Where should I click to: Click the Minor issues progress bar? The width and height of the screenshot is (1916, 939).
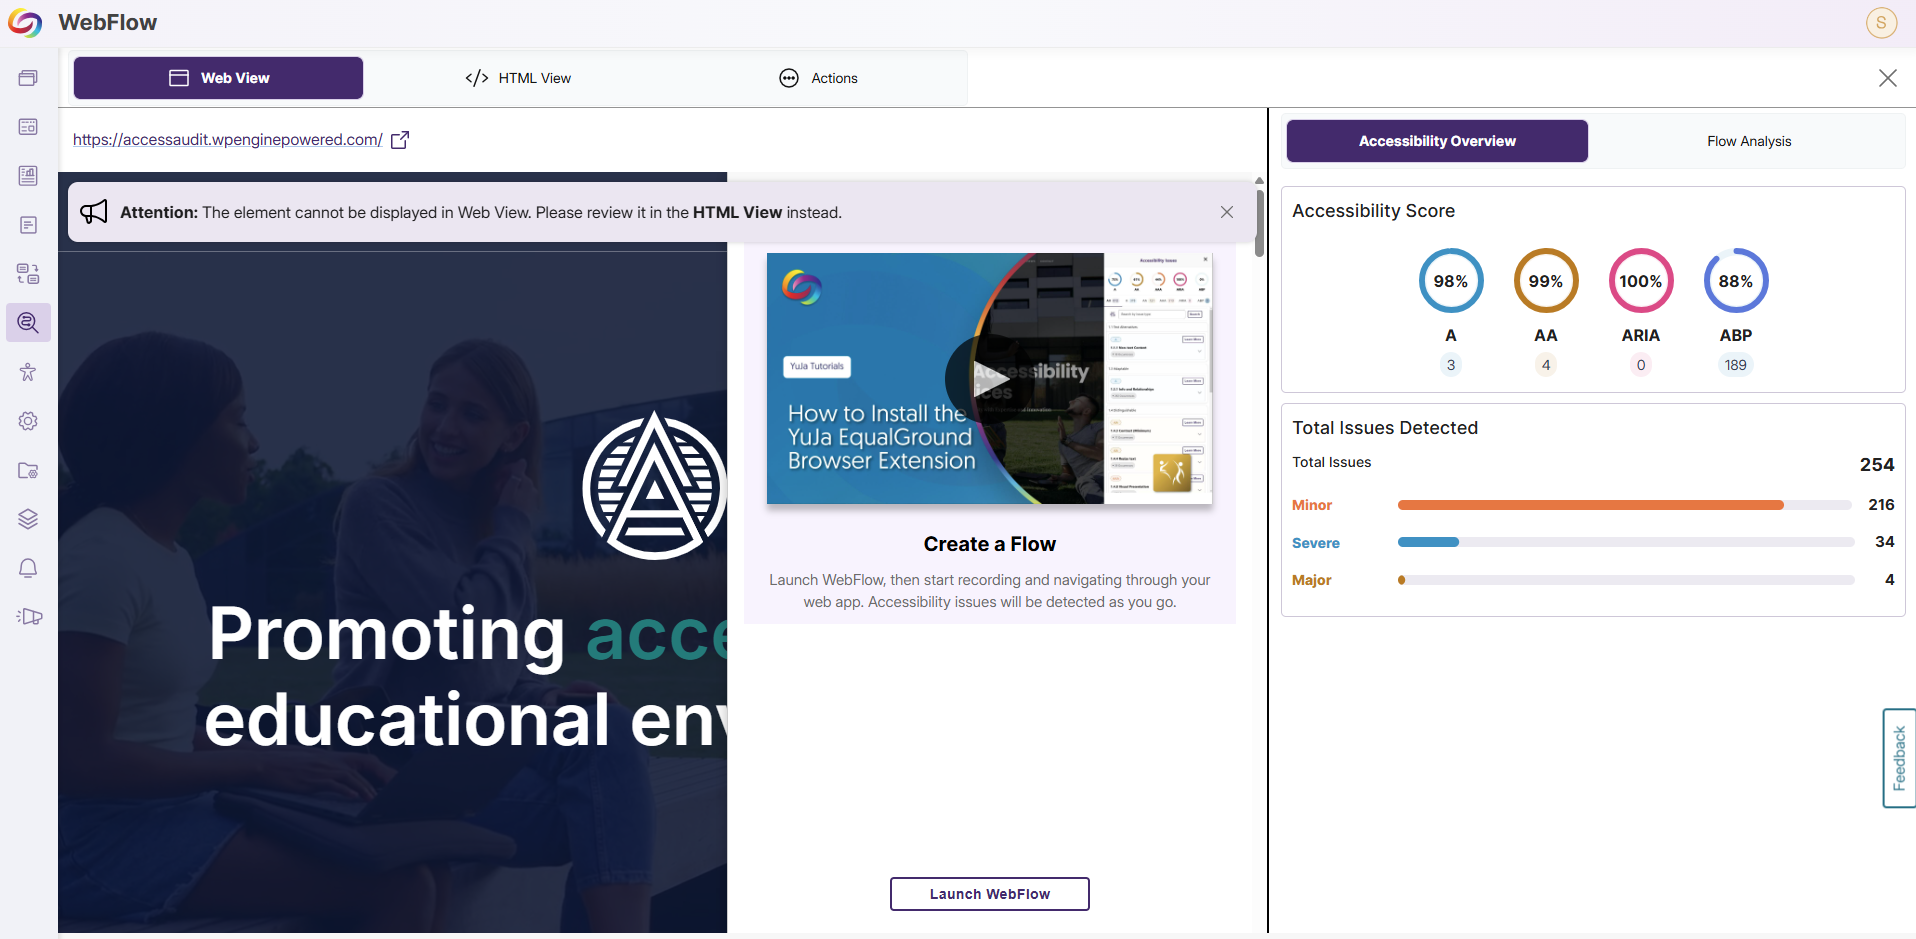point(1626,505)
